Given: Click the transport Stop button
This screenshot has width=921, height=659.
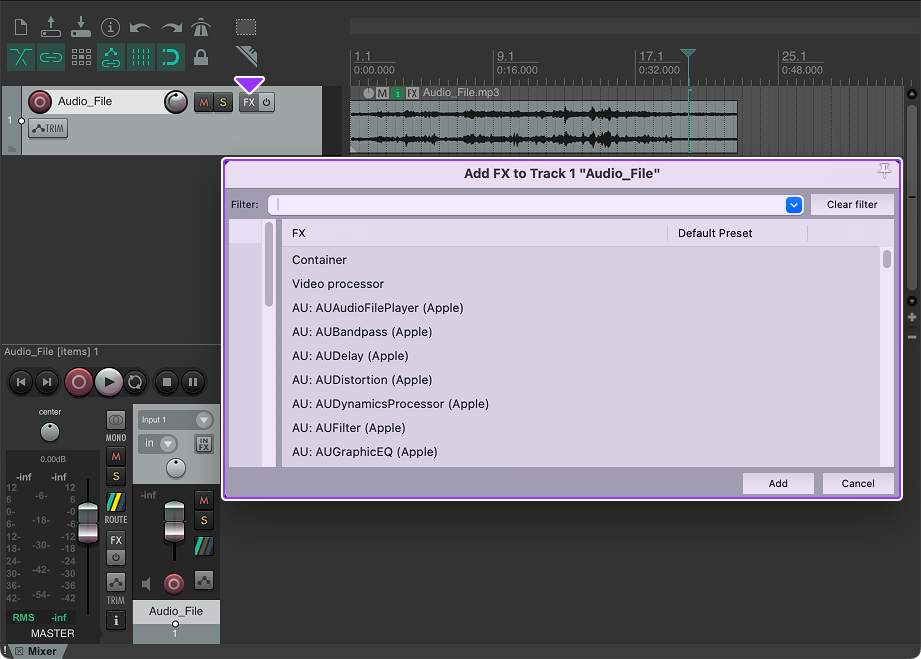Looking at the screenshot, I should 167,382.
